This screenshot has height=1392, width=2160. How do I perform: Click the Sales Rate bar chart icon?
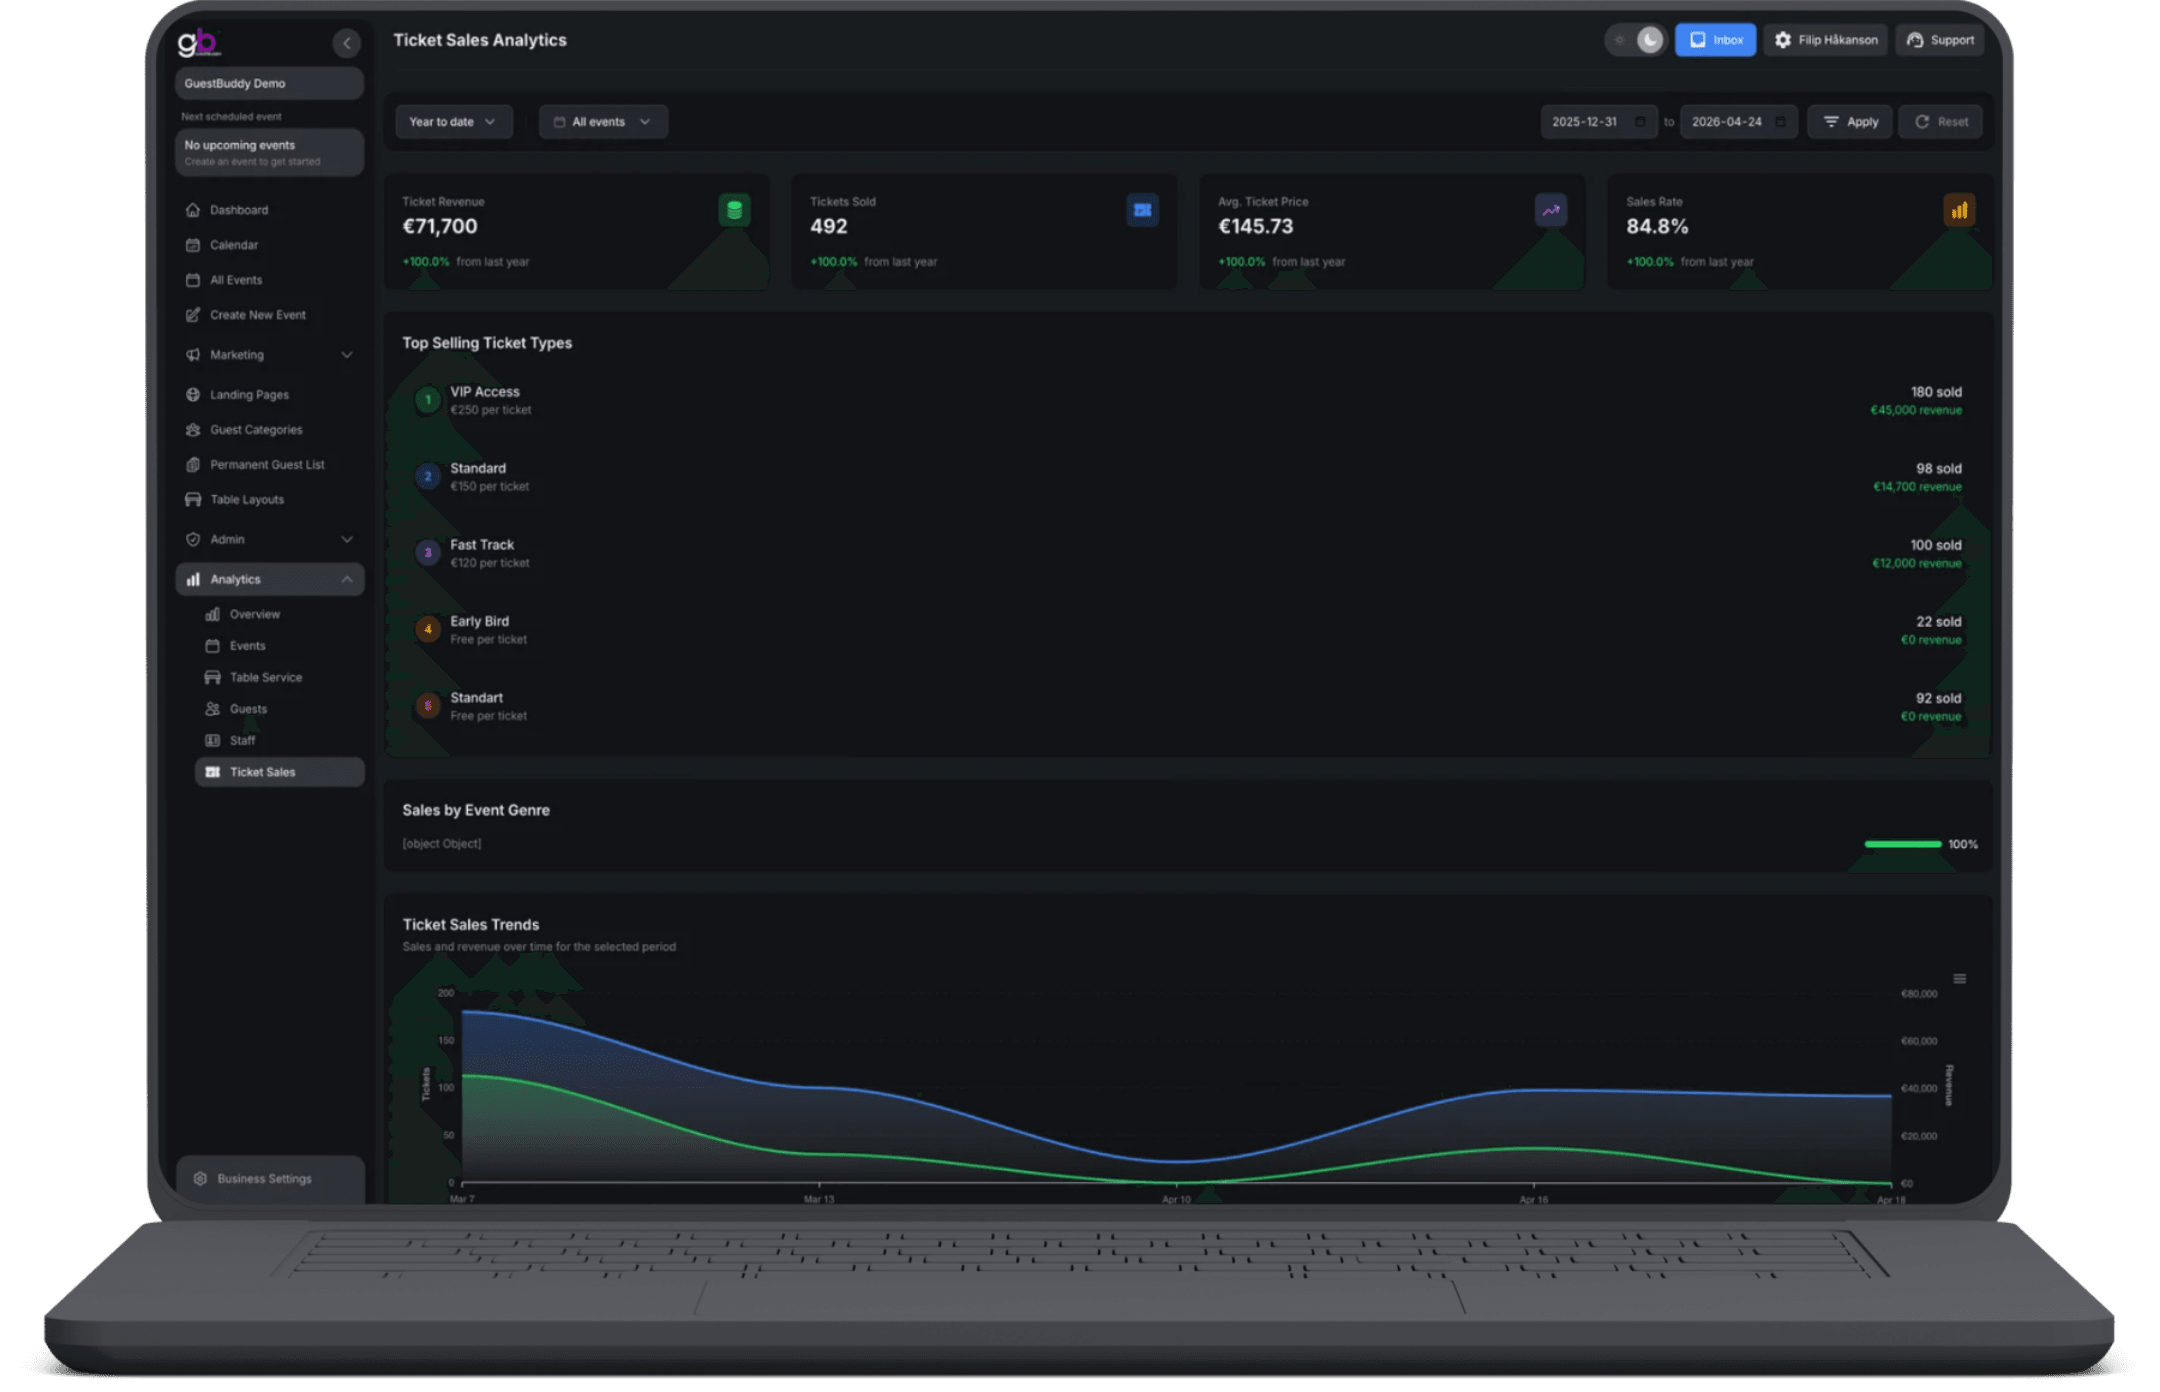pos(1958,210)
